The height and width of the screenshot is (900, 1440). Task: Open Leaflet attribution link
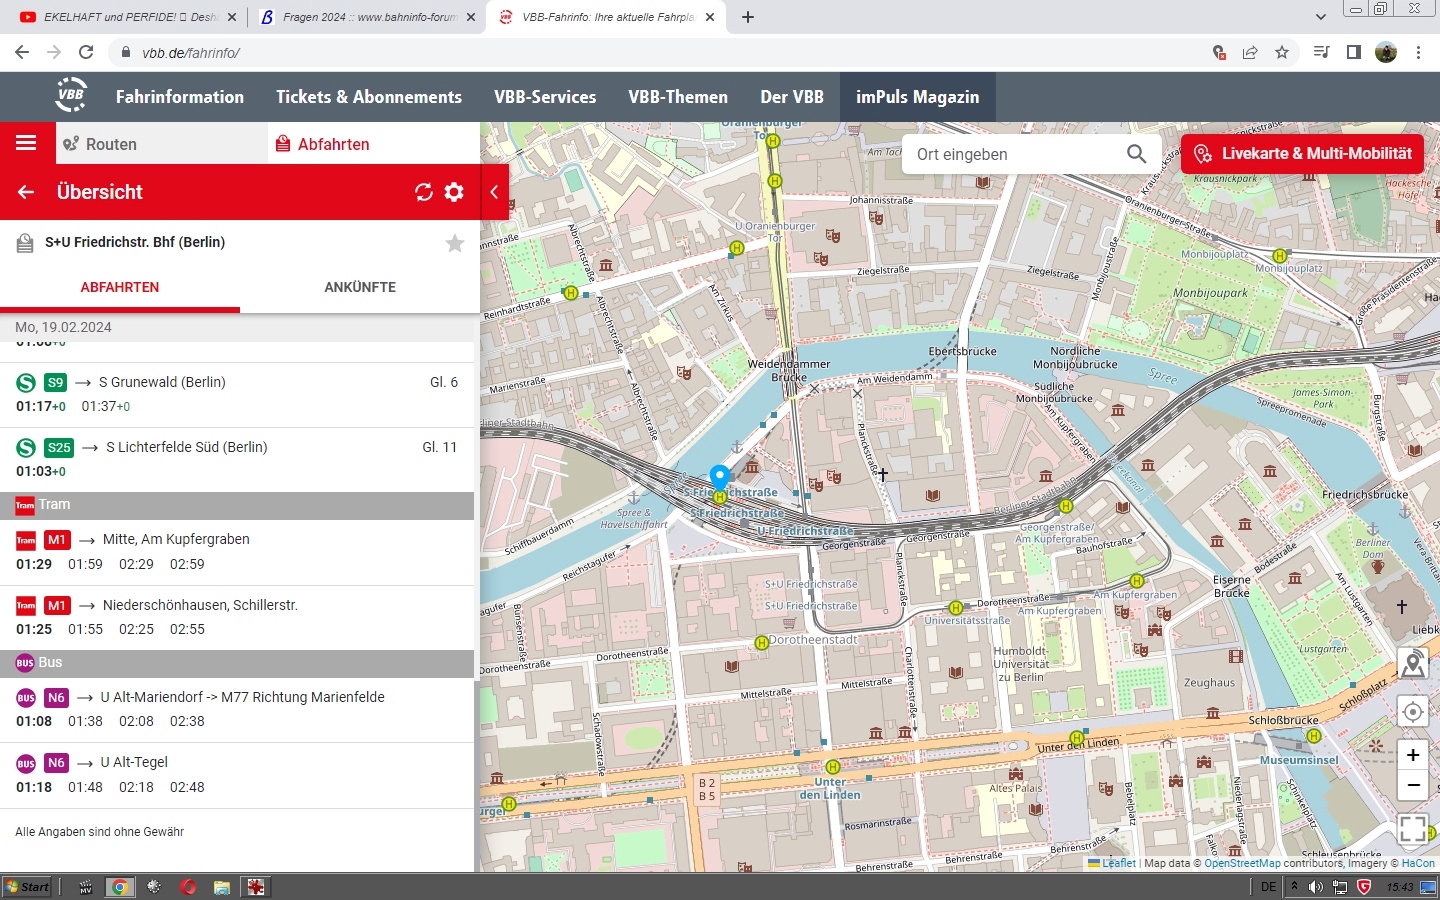pyautogui.click(x=1118, y=863)
